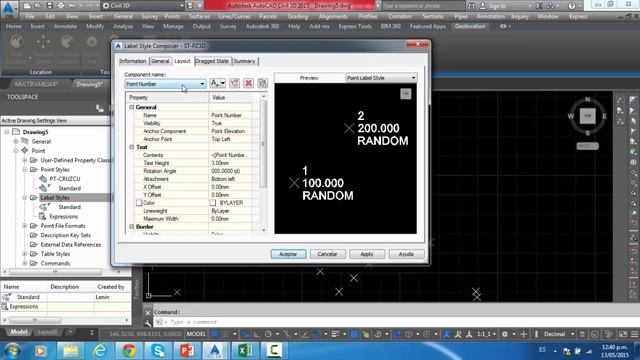This screenshot has width=640, height=360.
Task: Switch to the Drawing5 document tab
Action: 89,84
